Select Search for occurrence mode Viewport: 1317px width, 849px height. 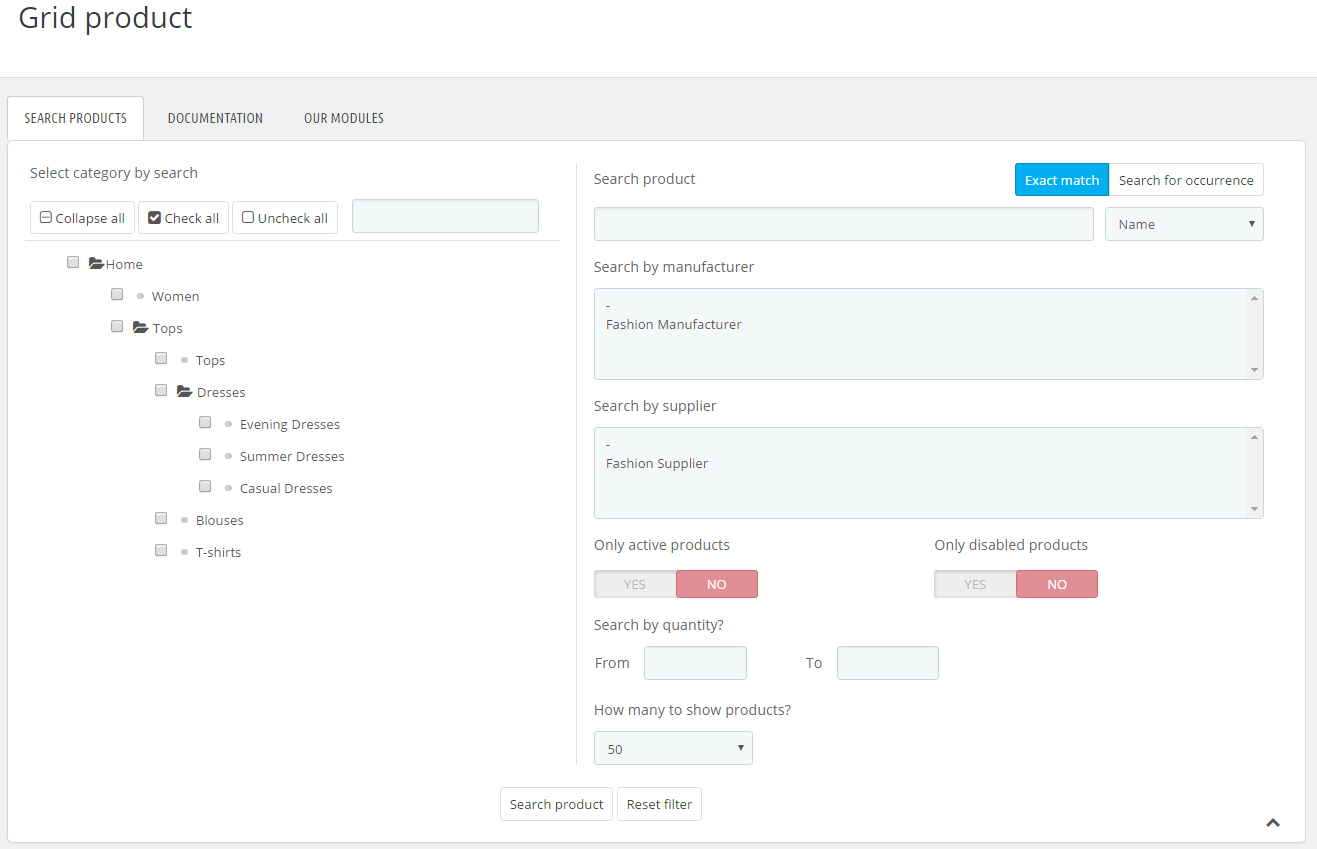coord(1186,180)
